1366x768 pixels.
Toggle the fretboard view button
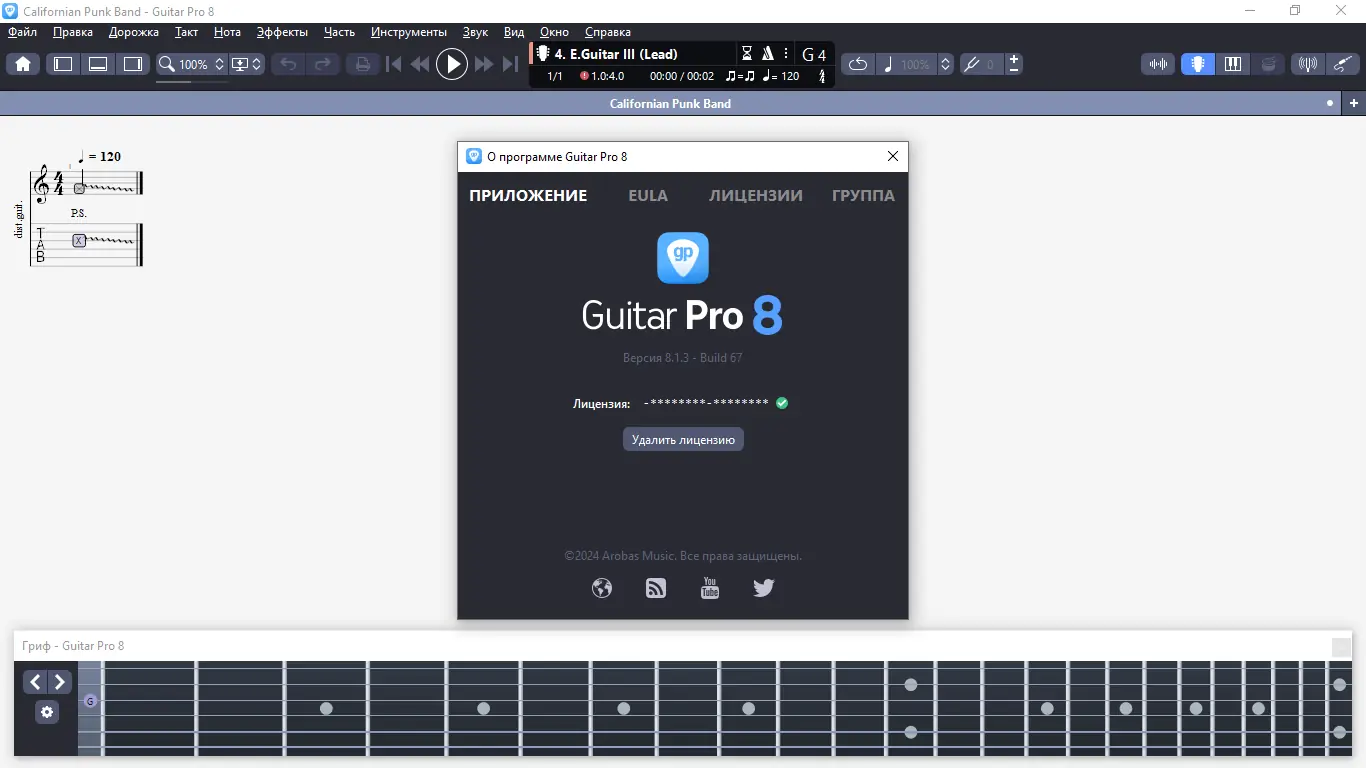(1198, 64)
